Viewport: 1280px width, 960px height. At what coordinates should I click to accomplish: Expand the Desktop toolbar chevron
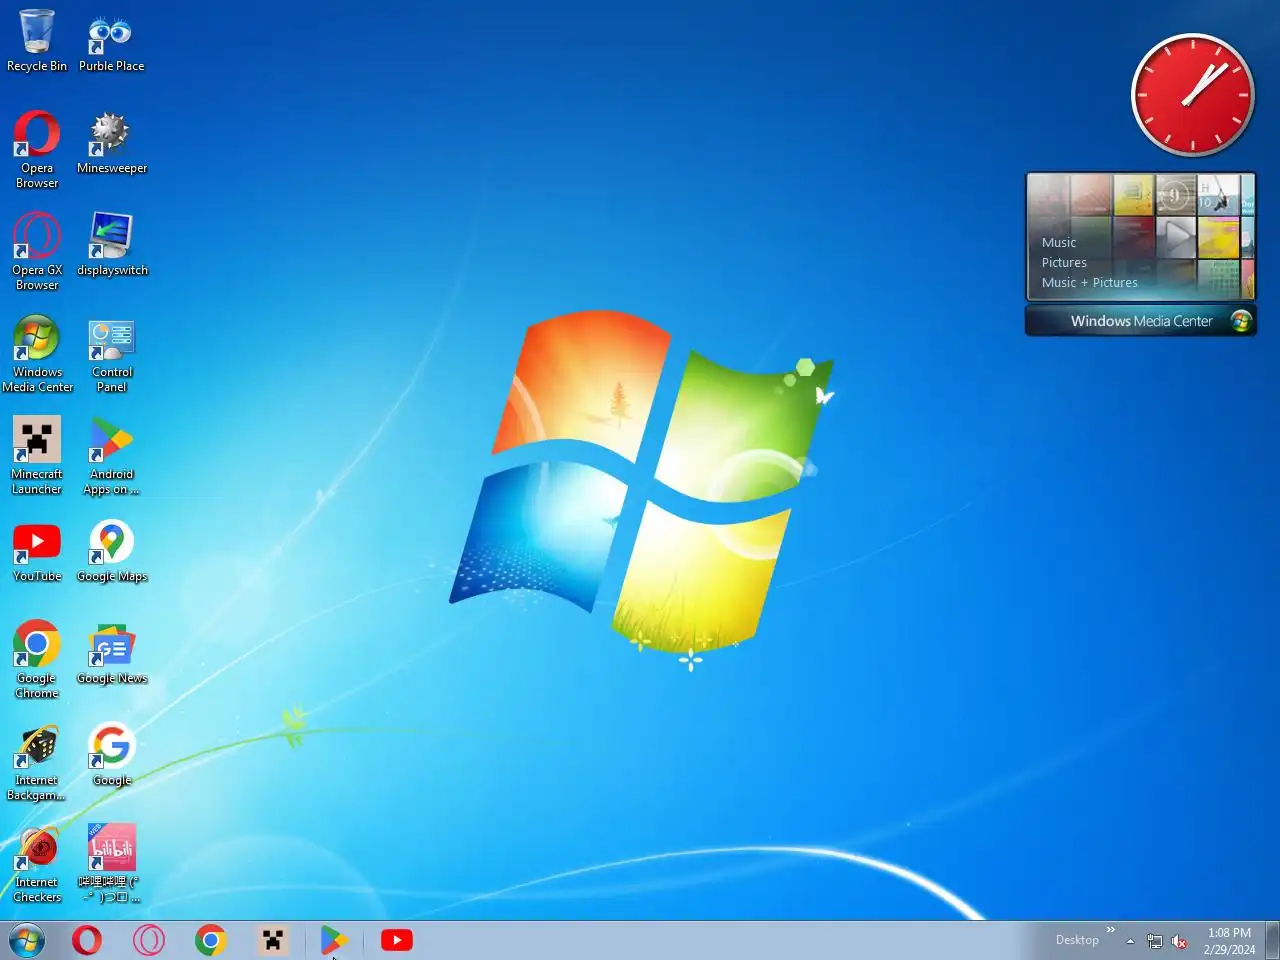pos(1110,930)
